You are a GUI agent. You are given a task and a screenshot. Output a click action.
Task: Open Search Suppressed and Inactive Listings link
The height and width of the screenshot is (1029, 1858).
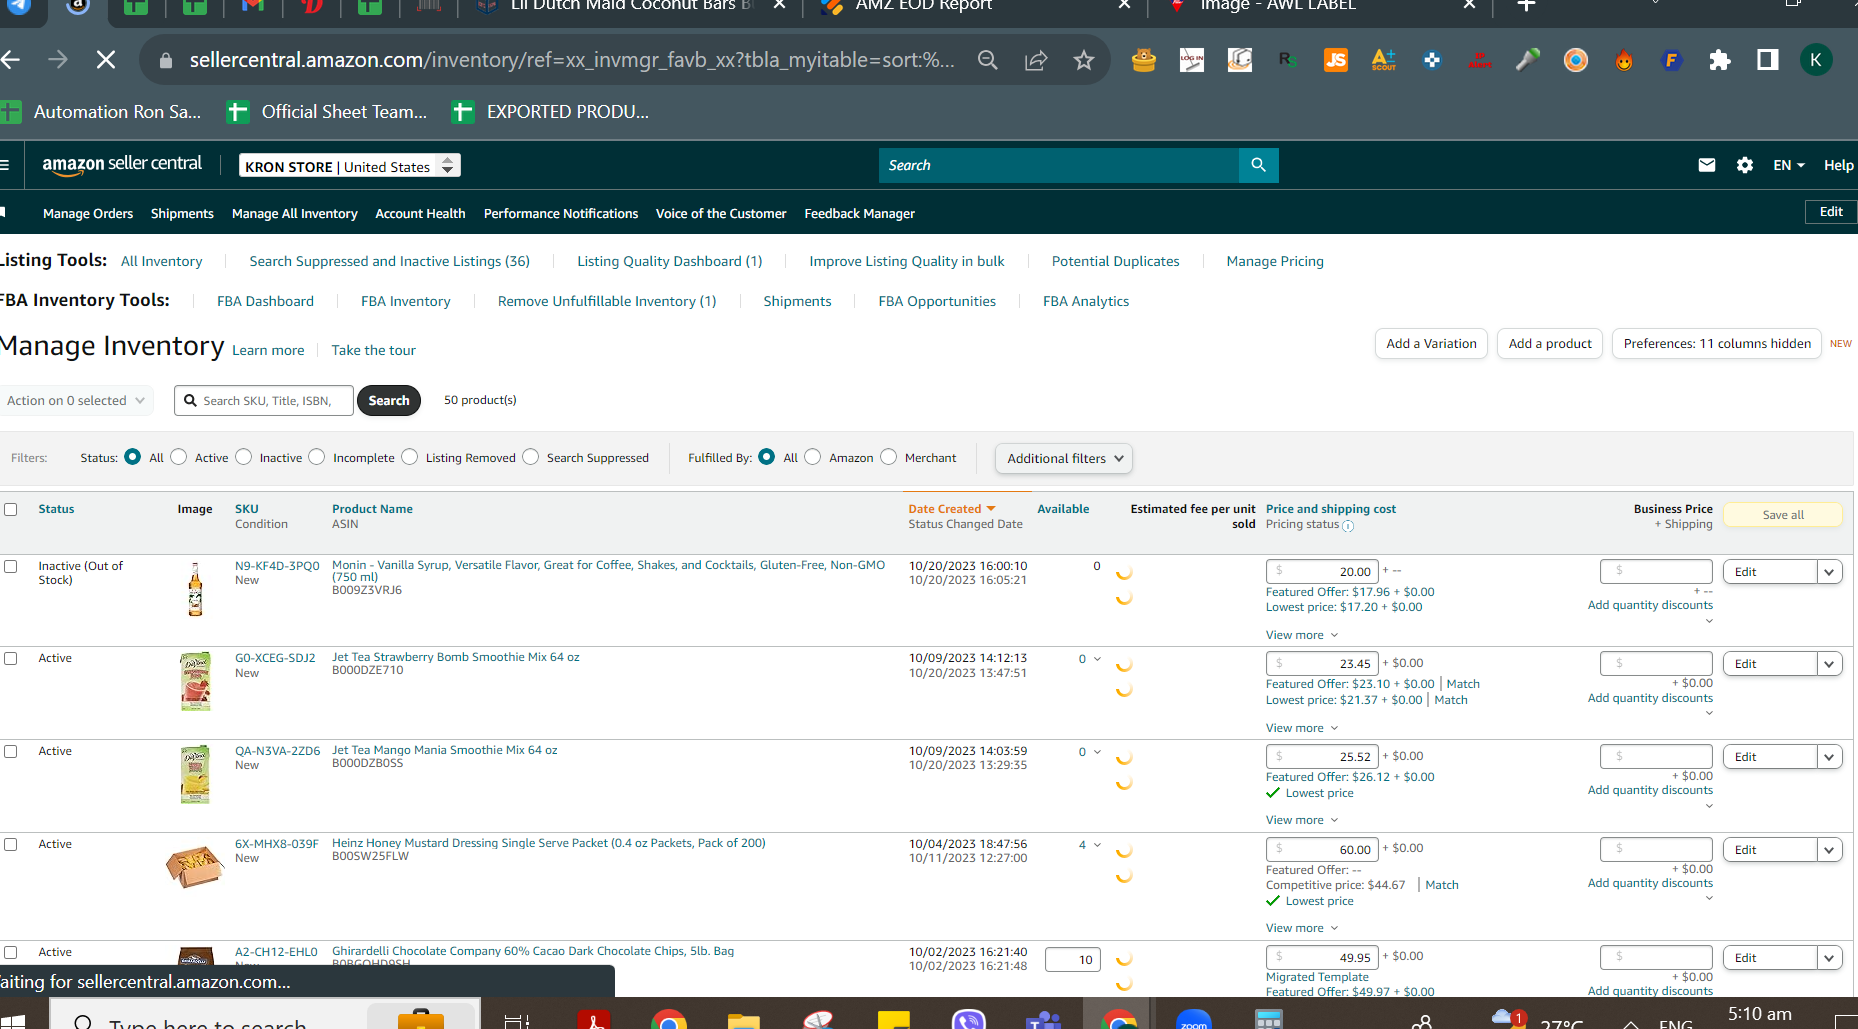coord(389,261)
